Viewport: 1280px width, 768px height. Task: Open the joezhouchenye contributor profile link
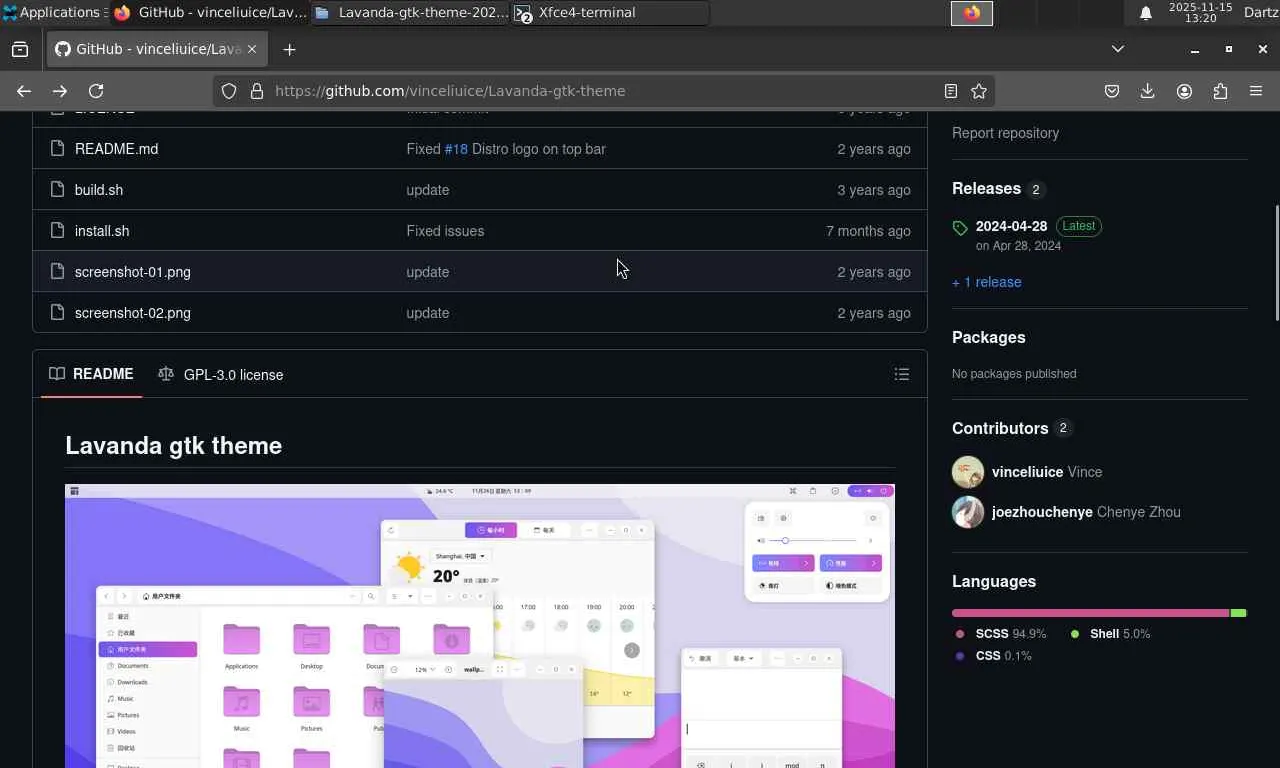click(x=1042, y=512)
